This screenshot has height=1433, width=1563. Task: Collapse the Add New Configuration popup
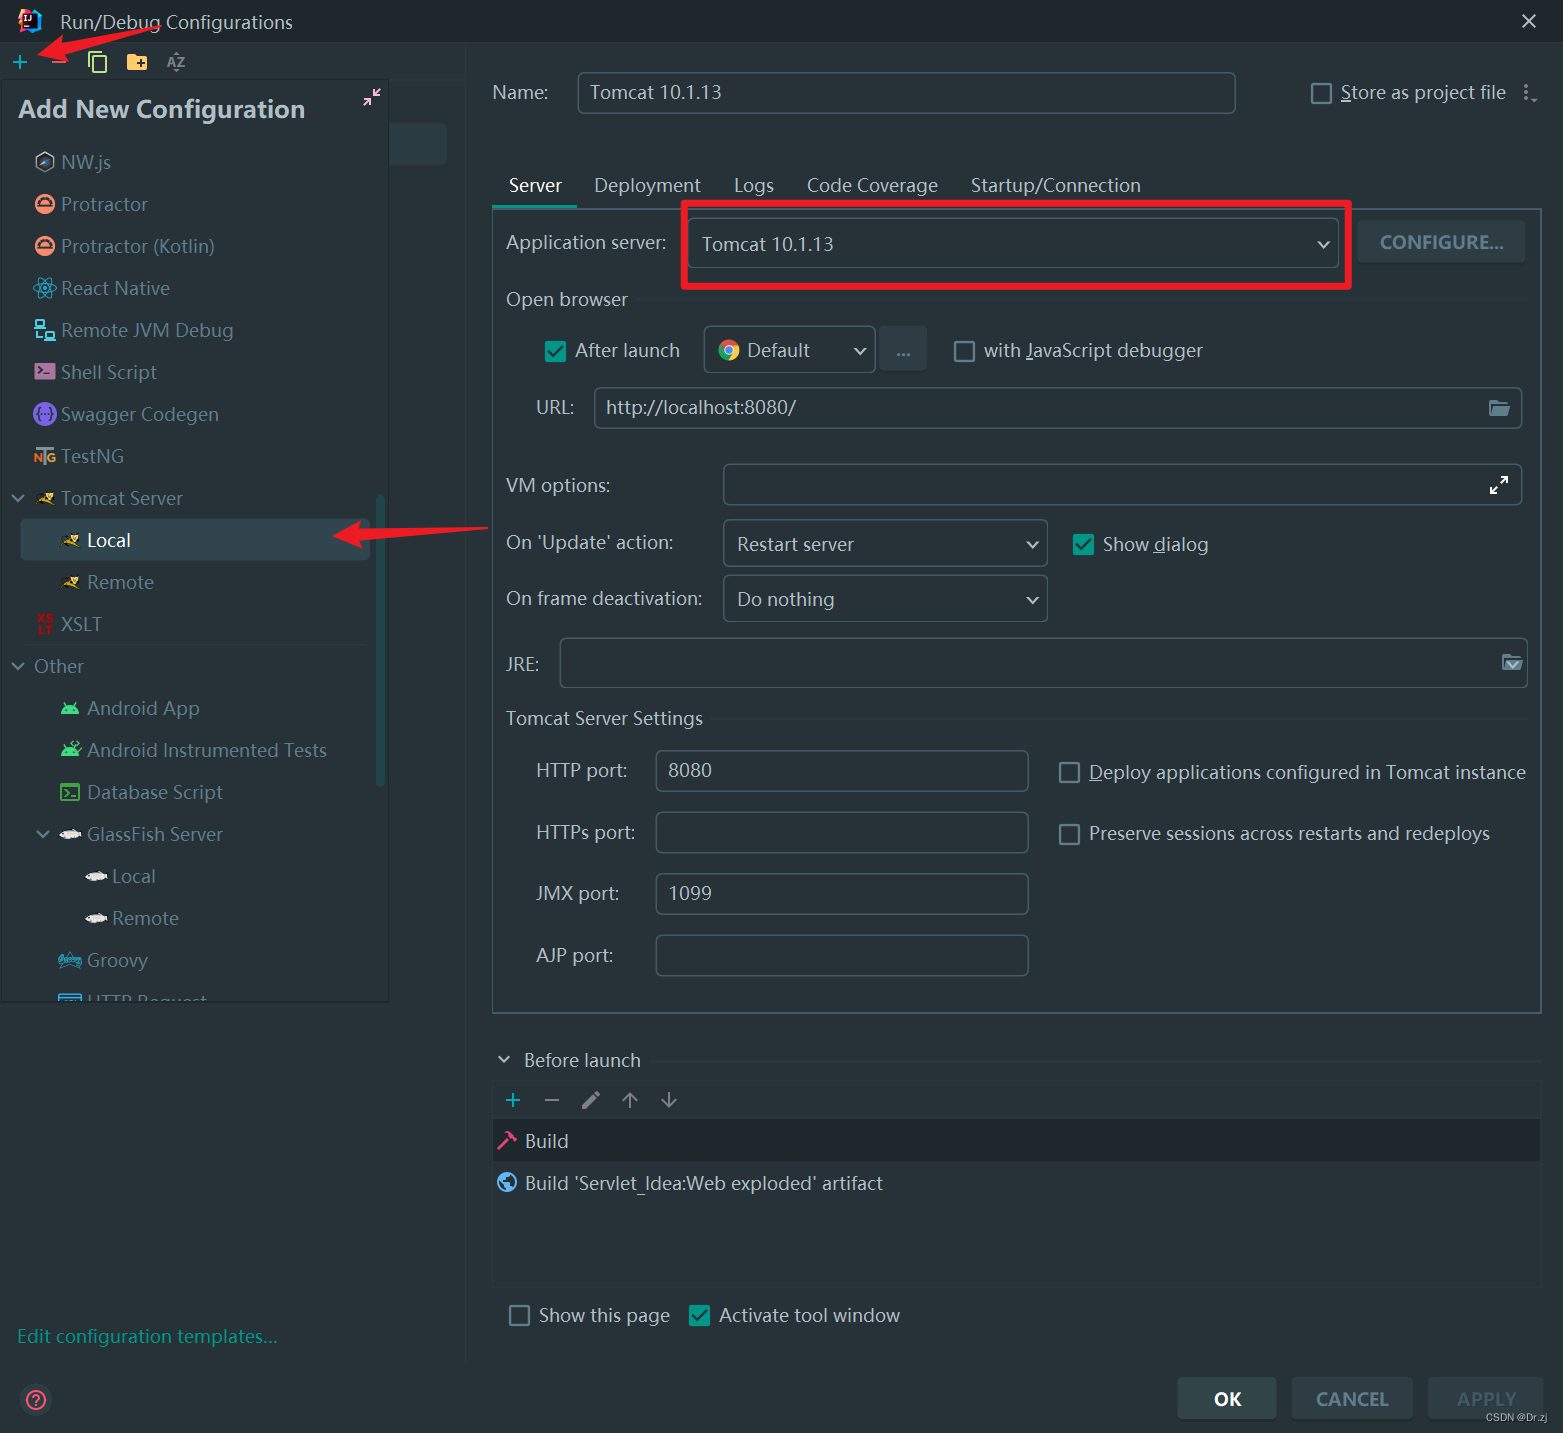click(x=372, y=97)
